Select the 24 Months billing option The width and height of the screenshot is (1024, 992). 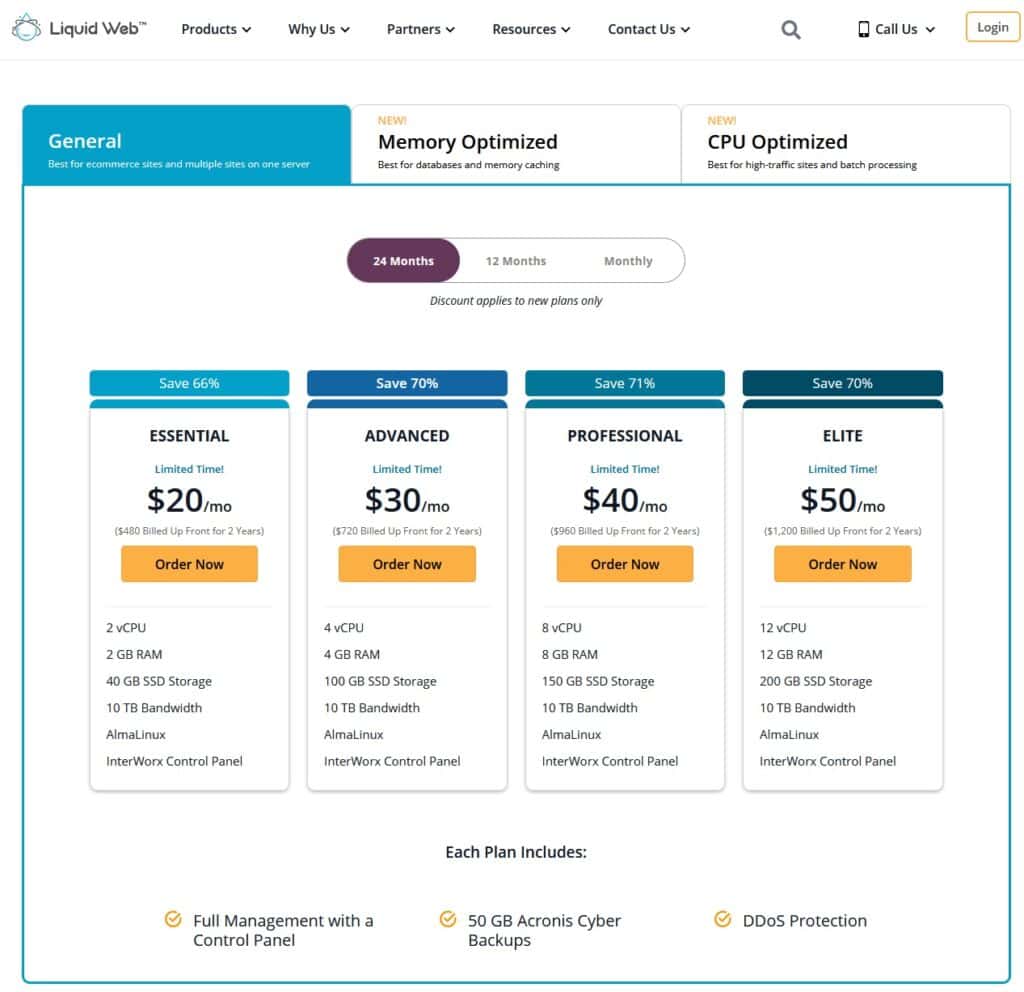click(403, 261)
